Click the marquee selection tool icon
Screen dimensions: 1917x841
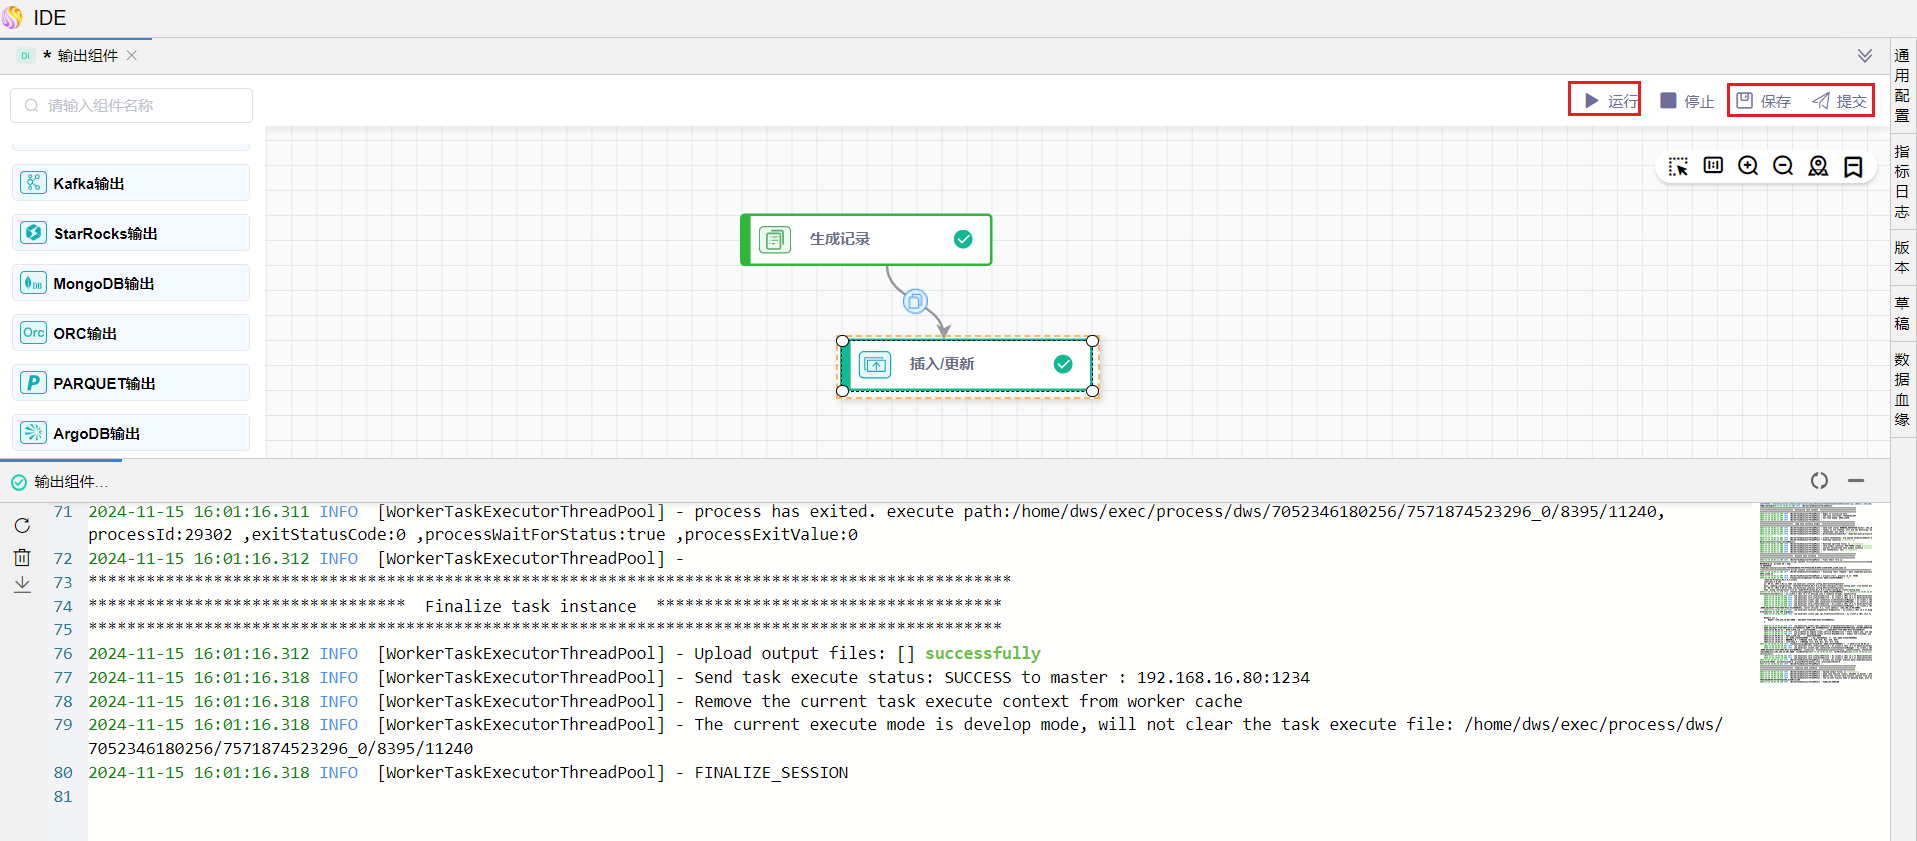pyautogui.click(x=1678, y=167)
